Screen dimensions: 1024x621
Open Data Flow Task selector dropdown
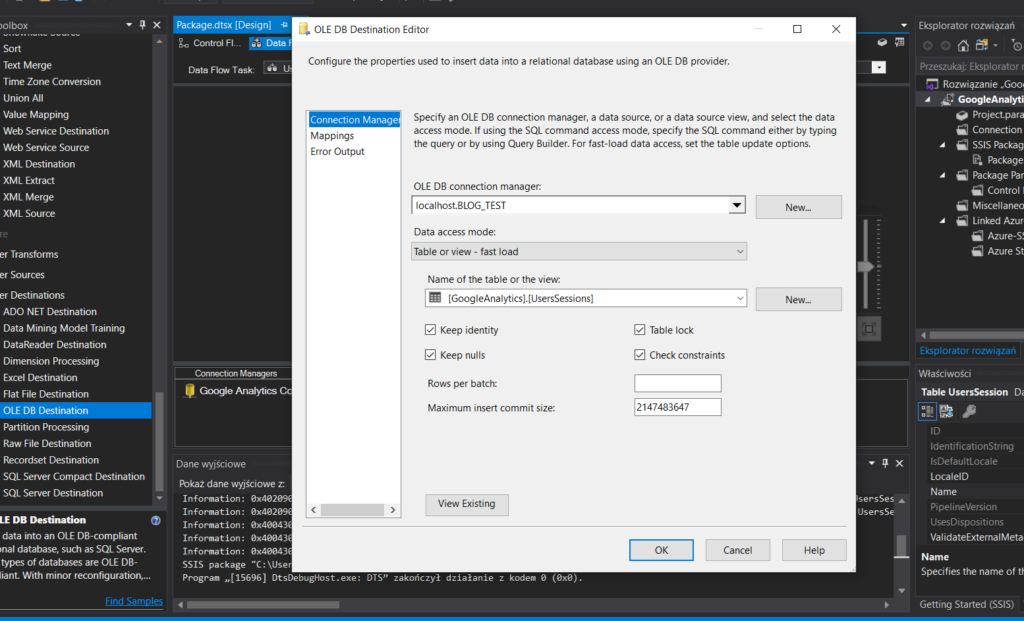(879, 67)
